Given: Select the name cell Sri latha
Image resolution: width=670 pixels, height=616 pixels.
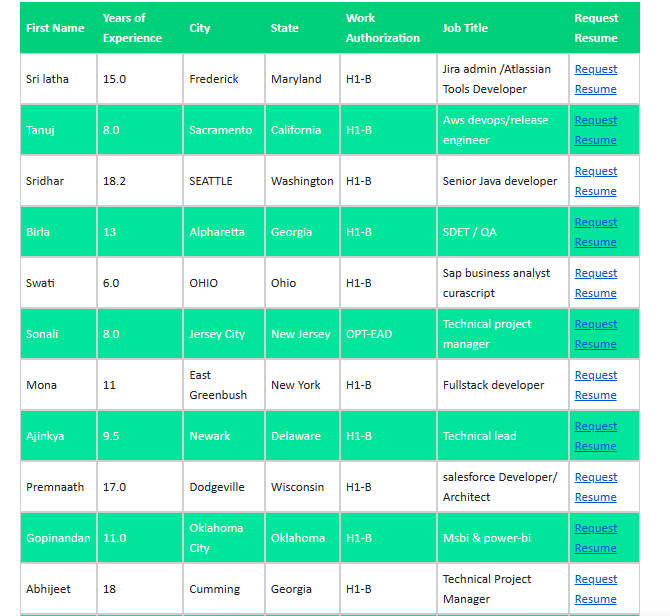Looking at the screenshot, I should [59, 79].
